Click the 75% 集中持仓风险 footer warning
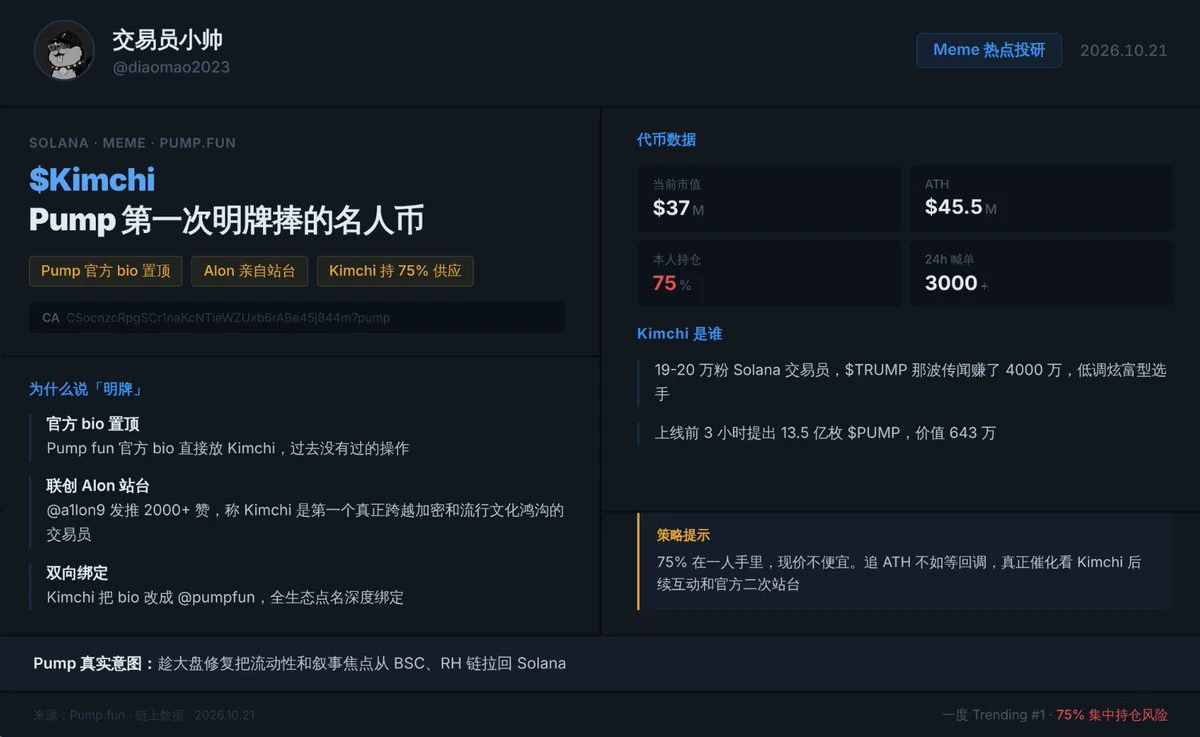The height and width of the screenshot is (737, 1200). (1112, 715)
